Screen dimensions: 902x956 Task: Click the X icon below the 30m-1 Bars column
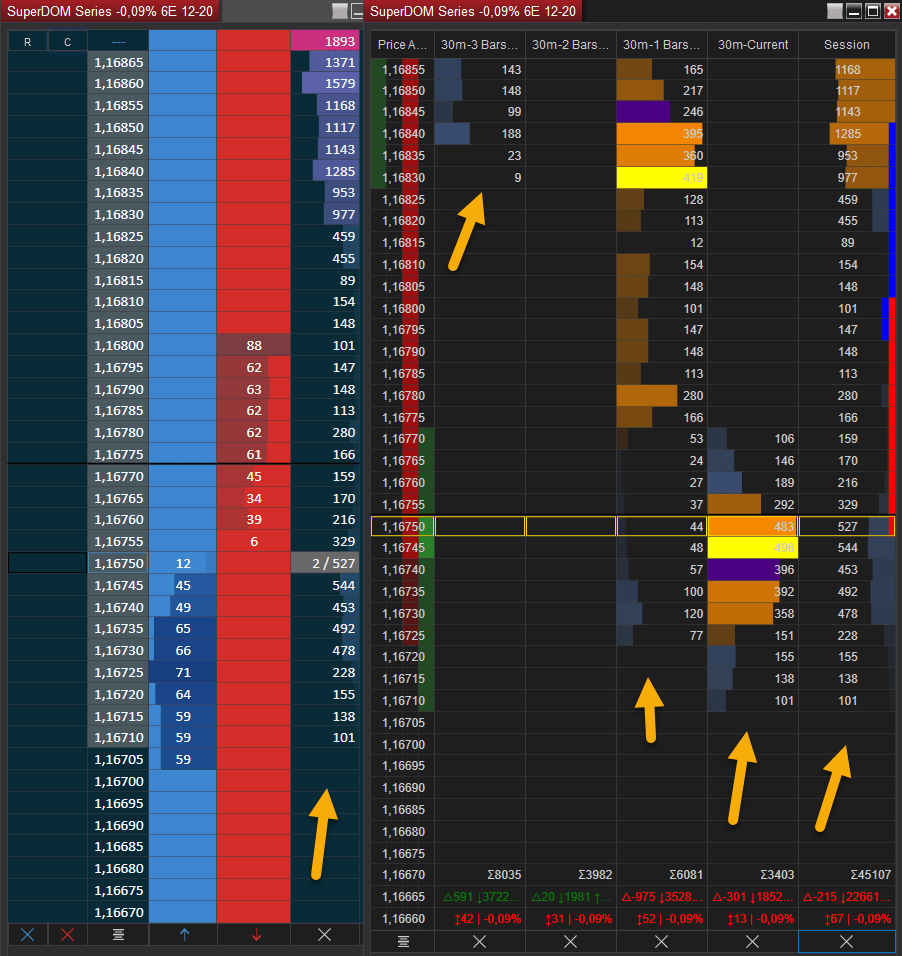(x=661, y=941)
